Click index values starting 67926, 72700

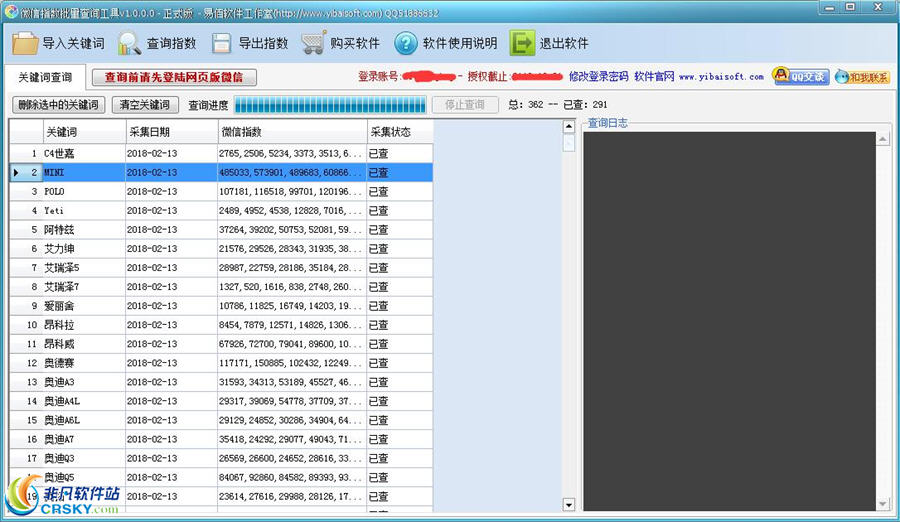[x=292, y=344]
